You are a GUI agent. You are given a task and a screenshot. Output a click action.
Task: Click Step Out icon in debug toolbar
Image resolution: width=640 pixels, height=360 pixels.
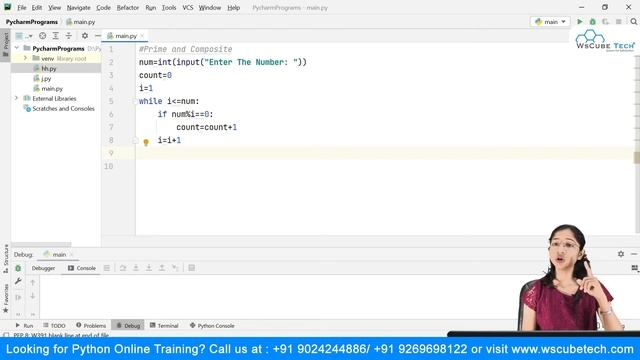click(162, 268)
